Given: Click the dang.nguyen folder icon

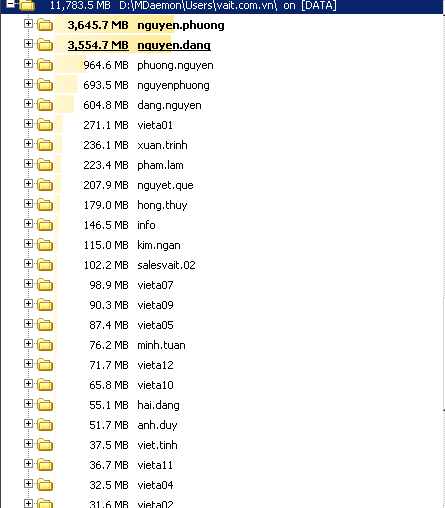Looking at the screenshot, I should coord(45,105).
